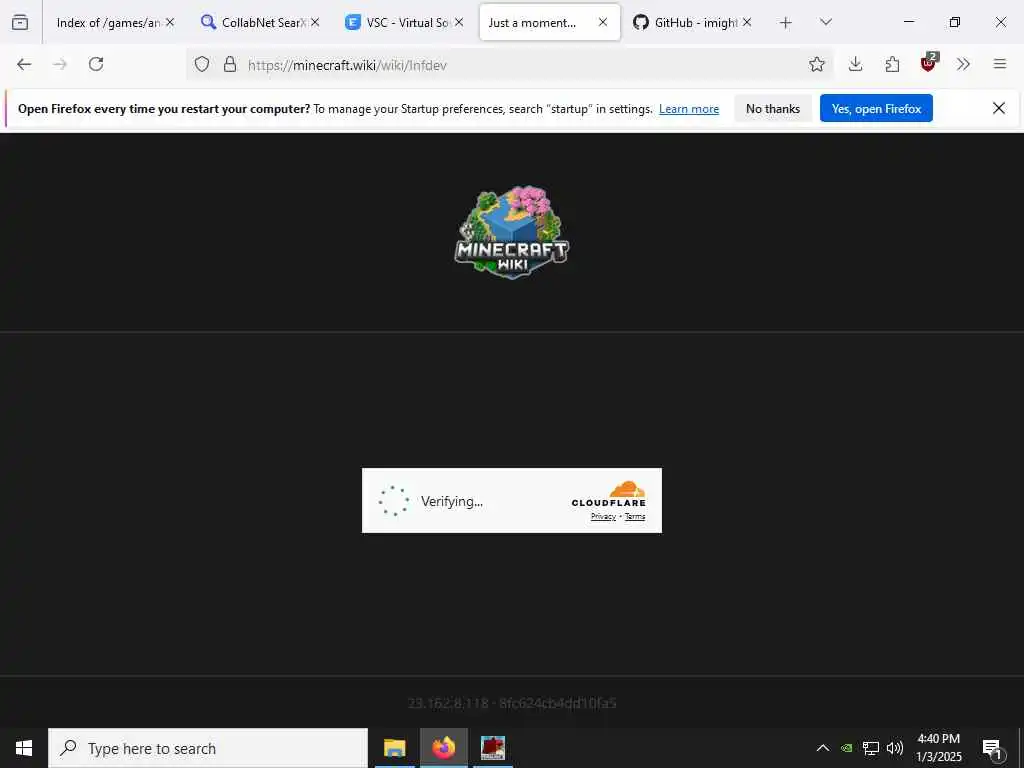Minimize the Firefox window
The width and height of the screenshot is (1024, 768).
click(908, 22)
